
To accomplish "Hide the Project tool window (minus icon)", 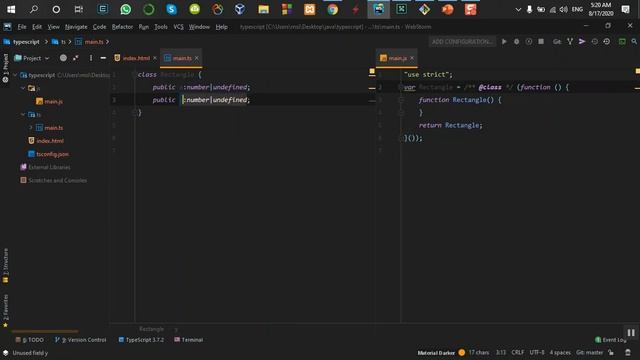I will (103, 58).
